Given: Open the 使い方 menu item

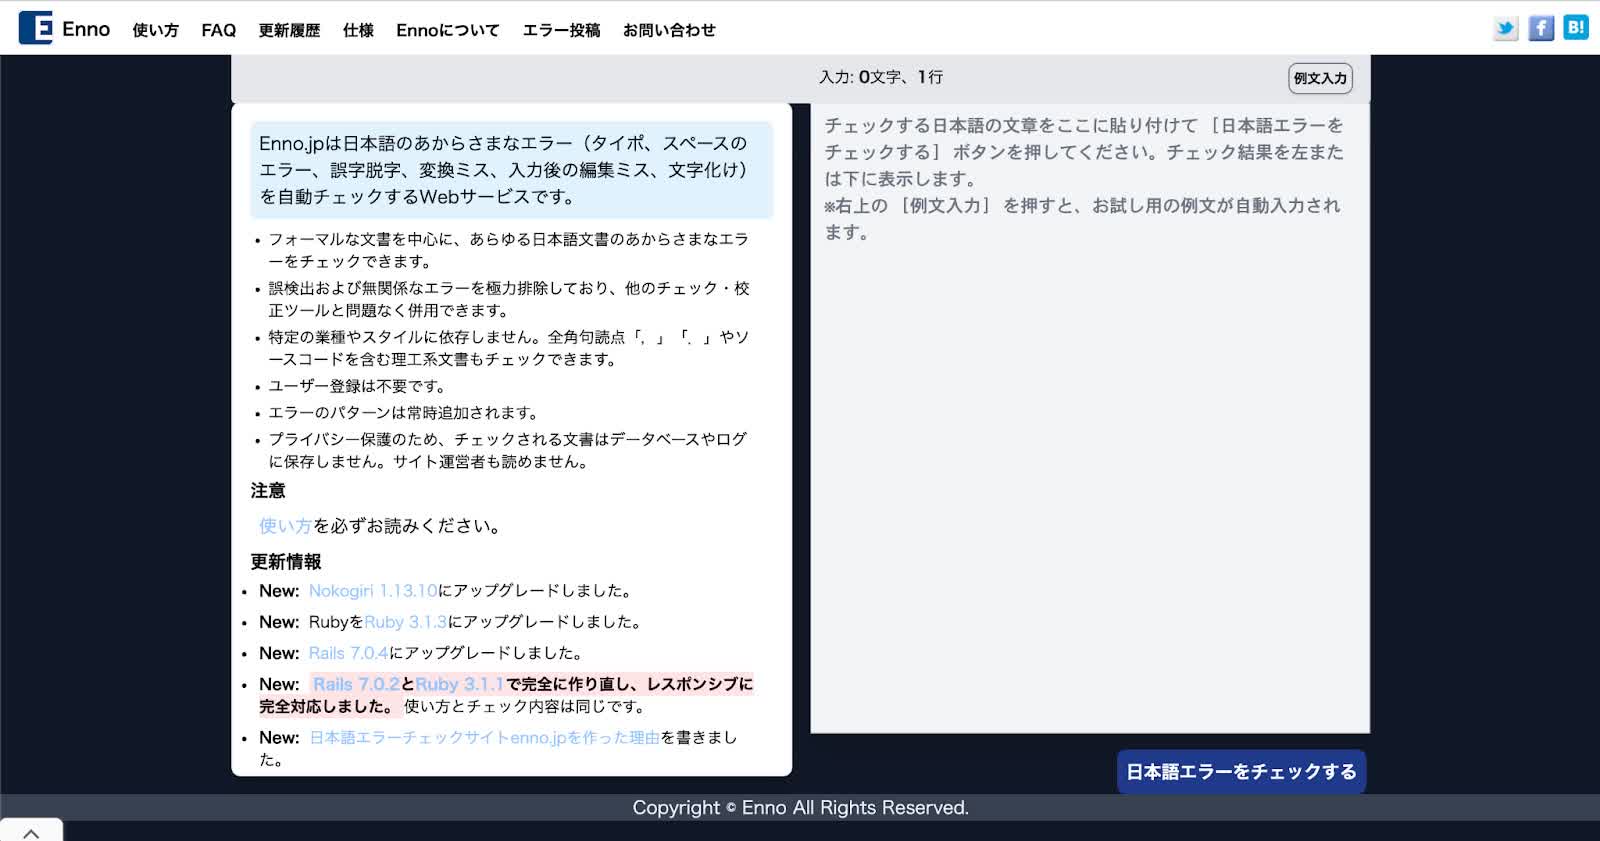Looking at the screenshot, I should tap(155, 30).
